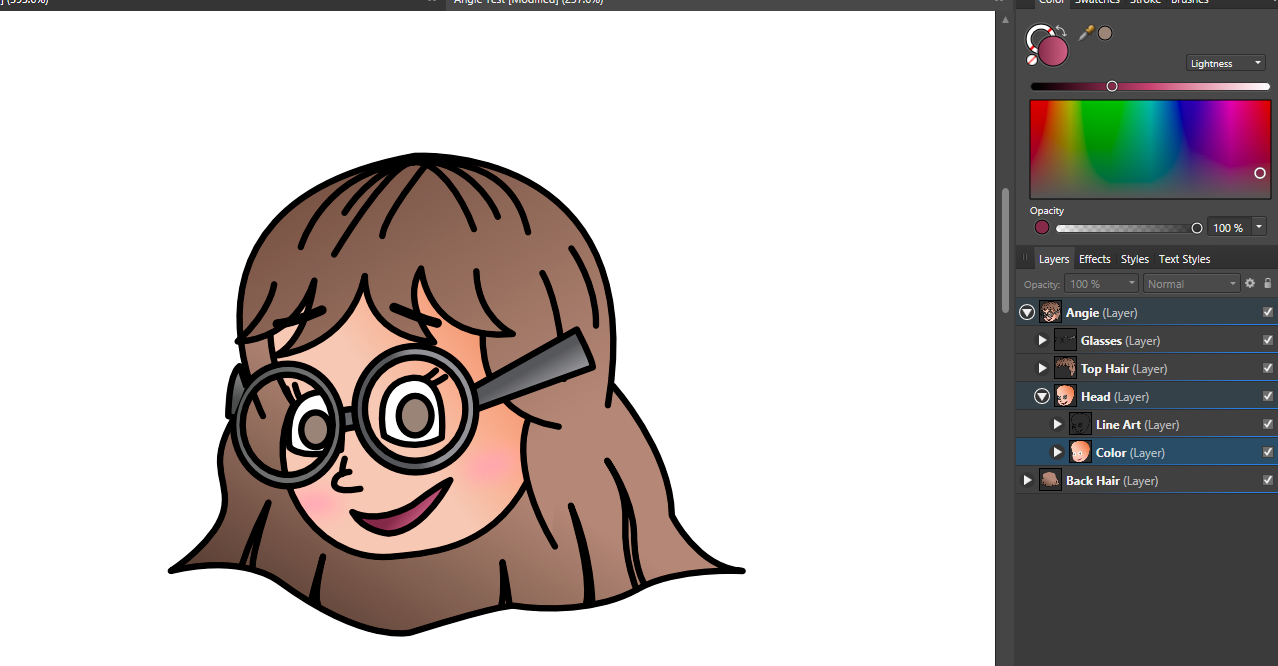
Task: Click the Back Hair layer thumbnail
Action: click(1050, 480)
